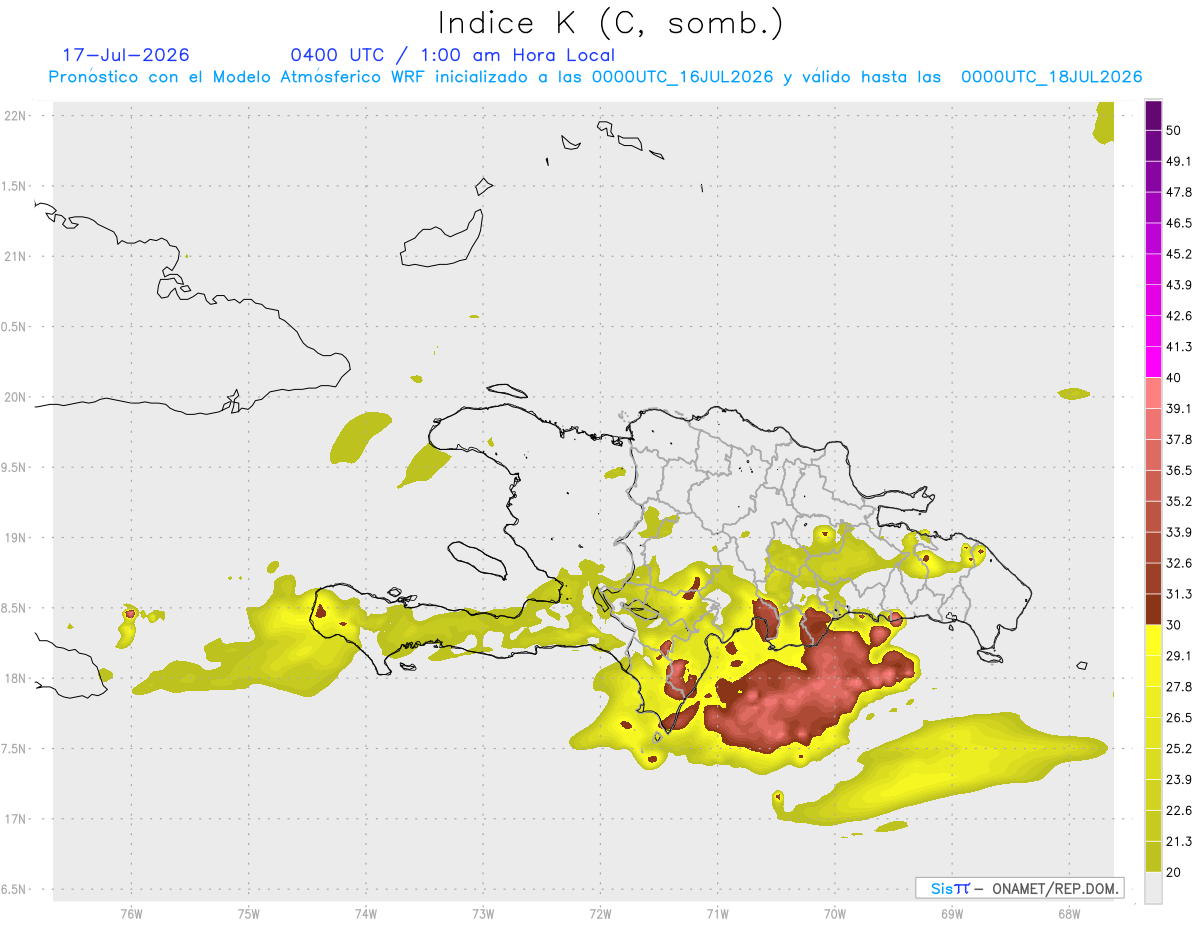Click the color scale value 40

coord(1173,377)
